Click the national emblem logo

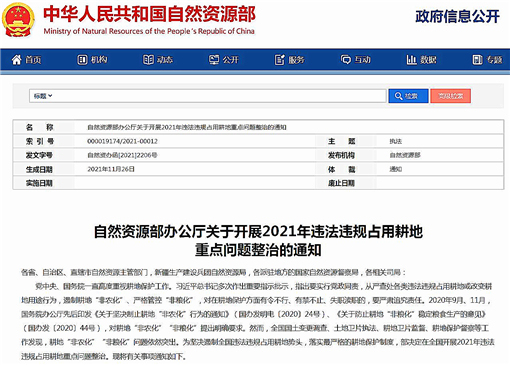pyautogui.click(x=18, y=19)
